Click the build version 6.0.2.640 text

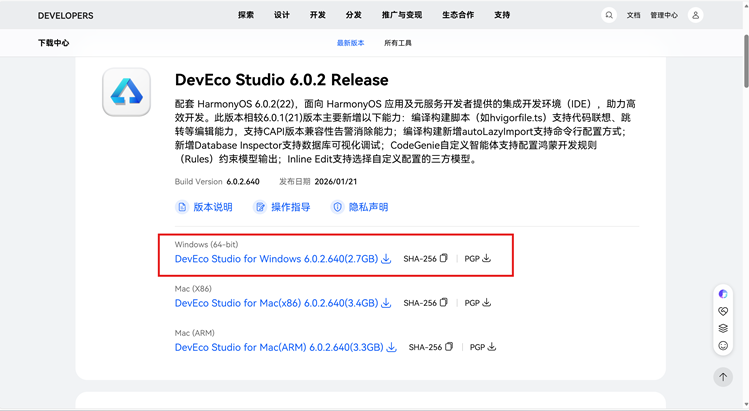point(243,182)
